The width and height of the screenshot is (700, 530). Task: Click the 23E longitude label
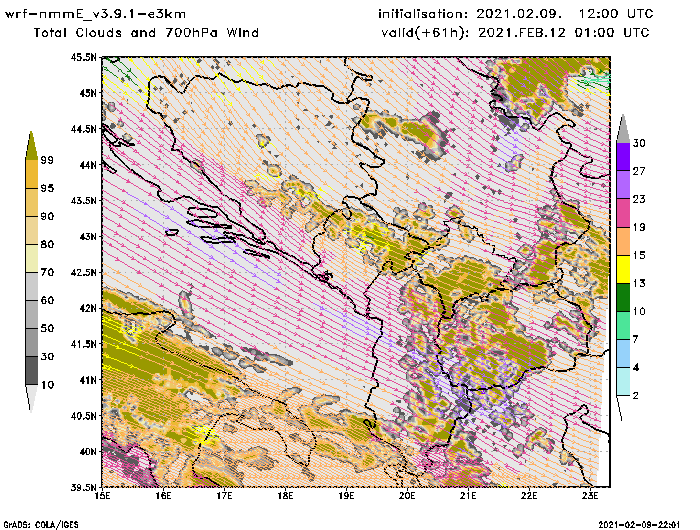tap(590, 496)
